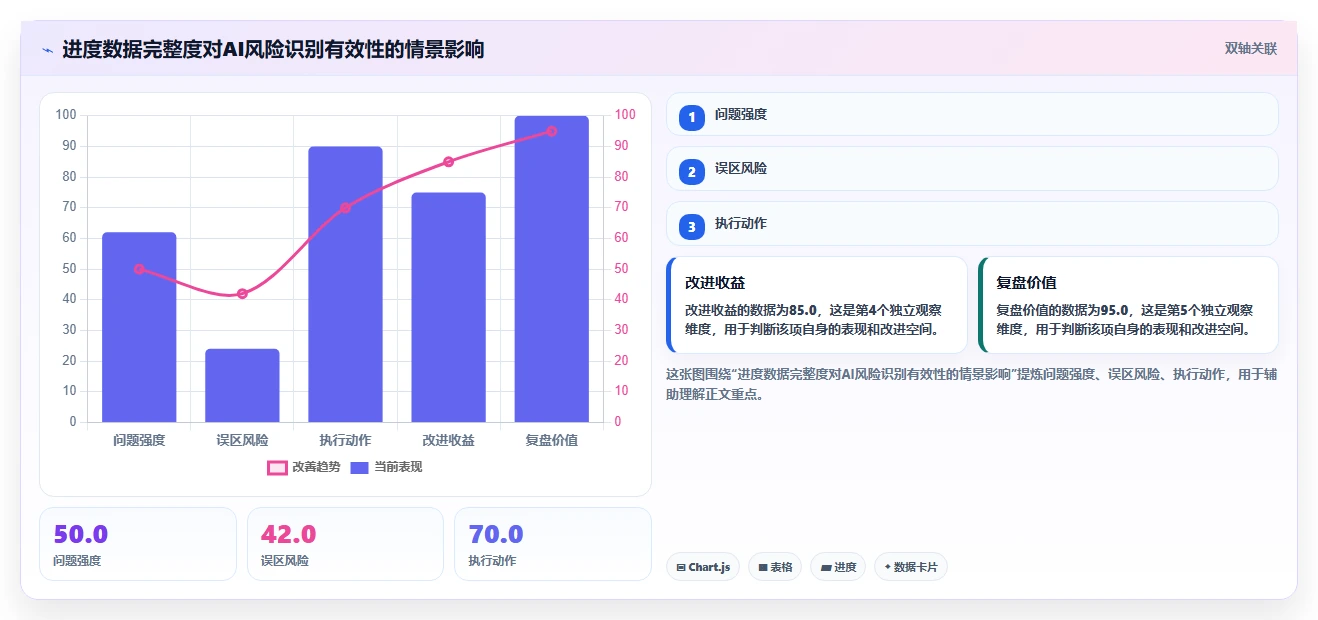Click the Chart.js chip icon
Image resolution: width=1318 pixels, height=620 pixels.
(x=681, y=567)
